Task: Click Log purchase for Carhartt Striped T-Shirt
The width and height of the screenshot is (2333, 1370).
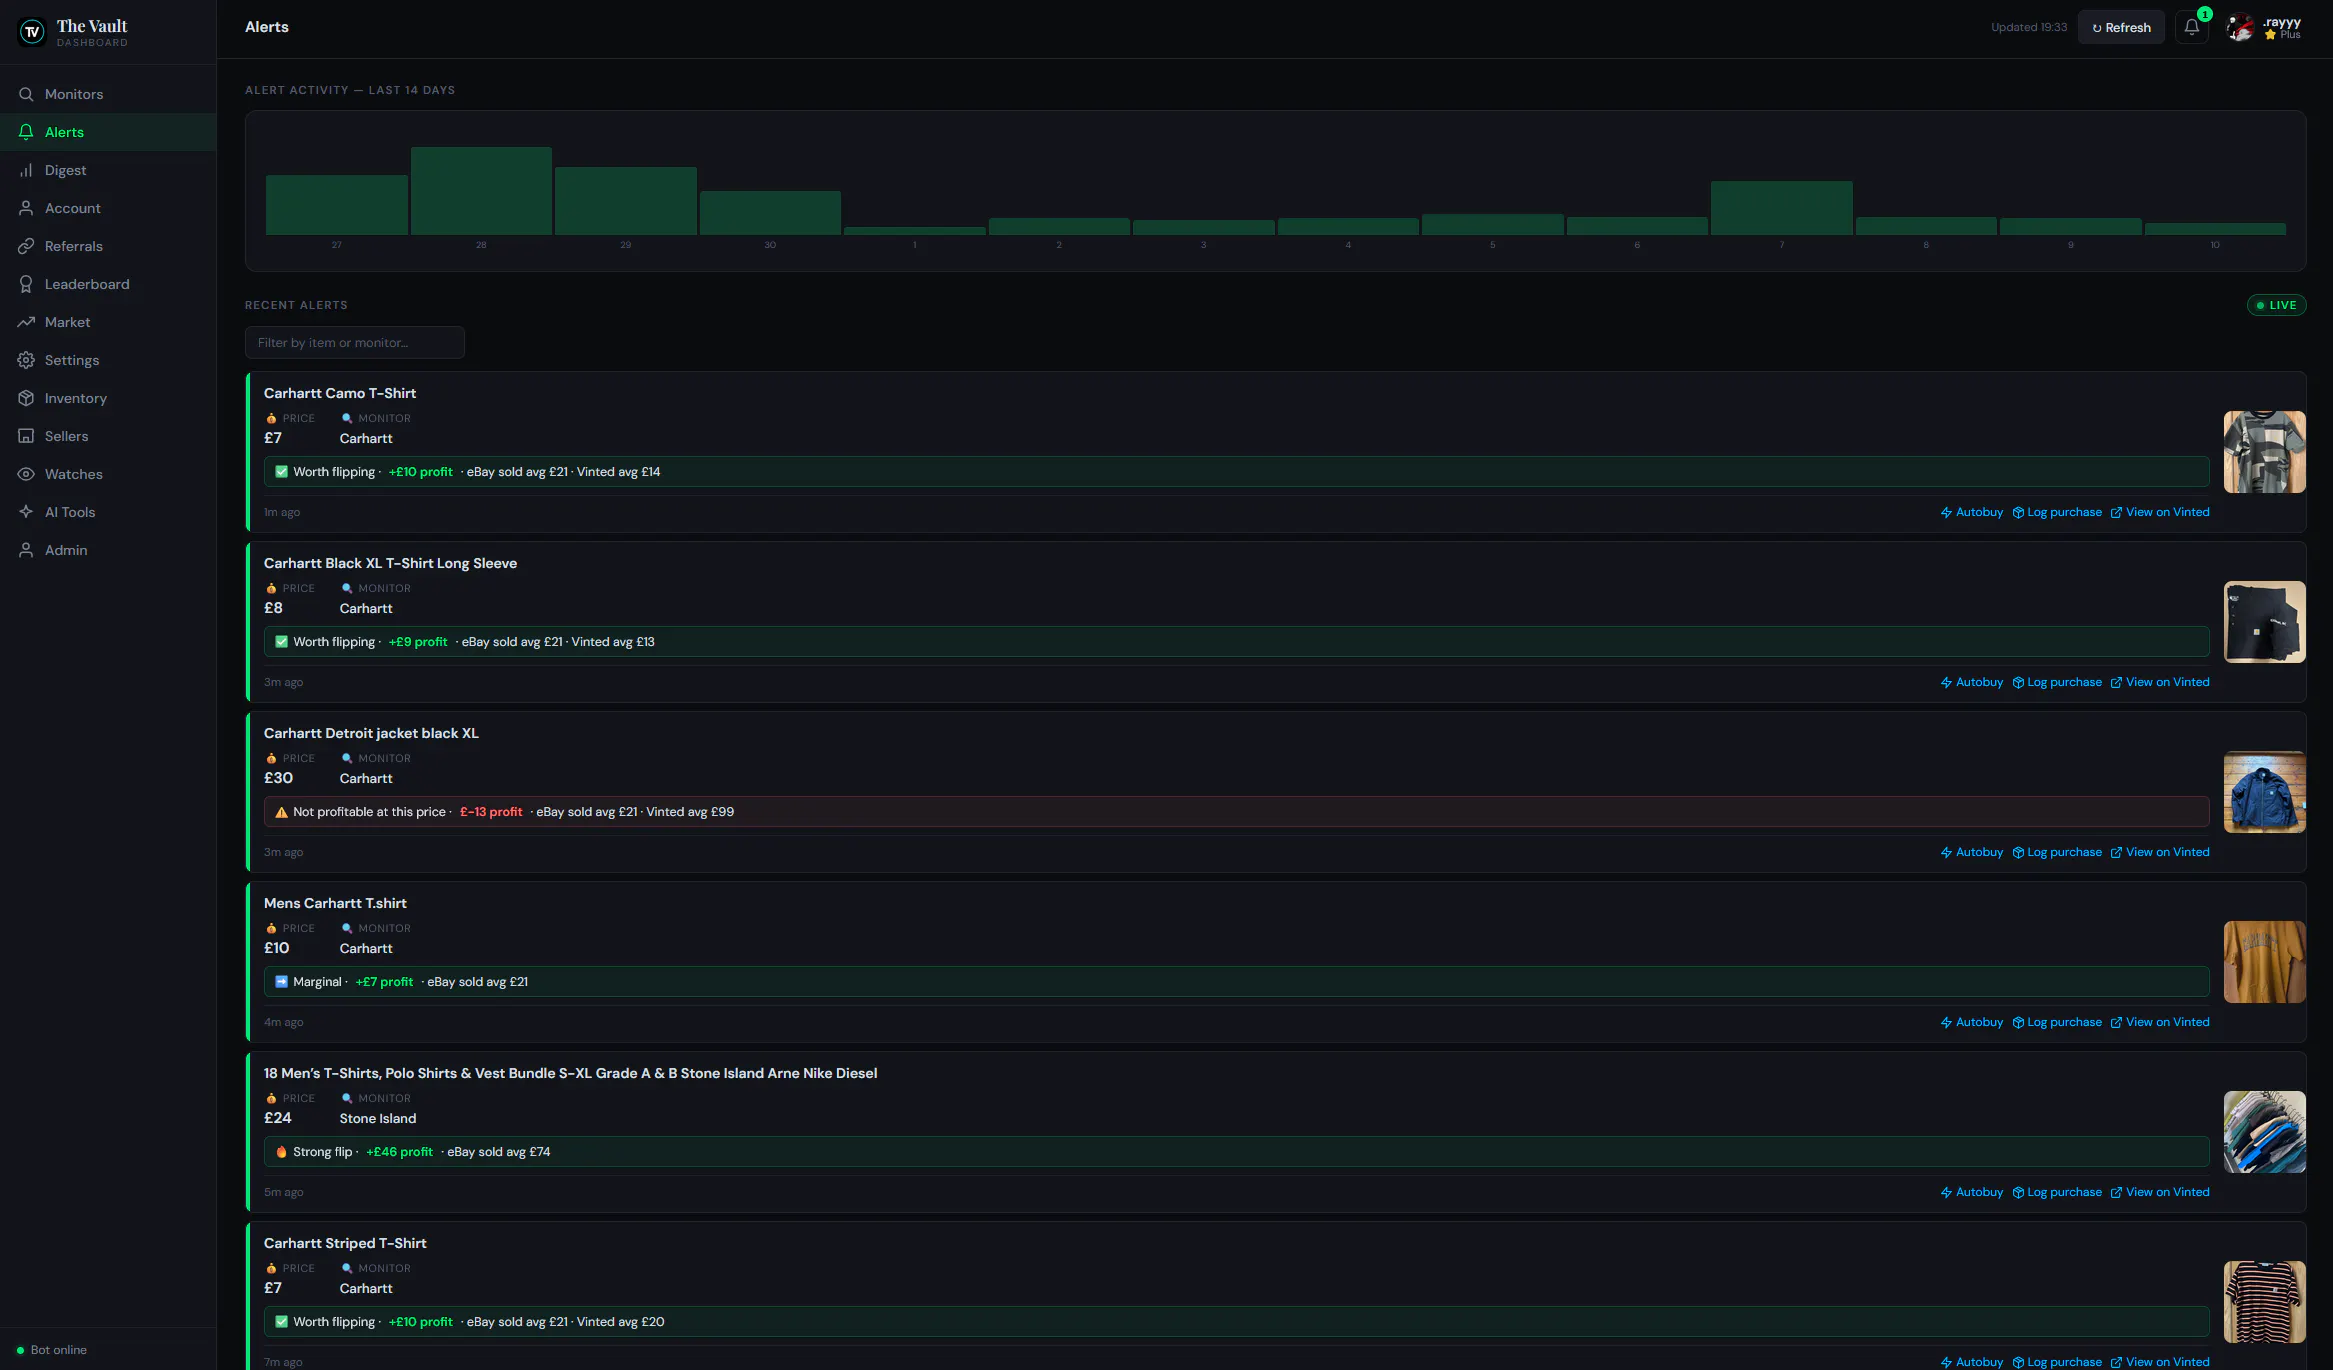Action: (x=2057, y=1362)
